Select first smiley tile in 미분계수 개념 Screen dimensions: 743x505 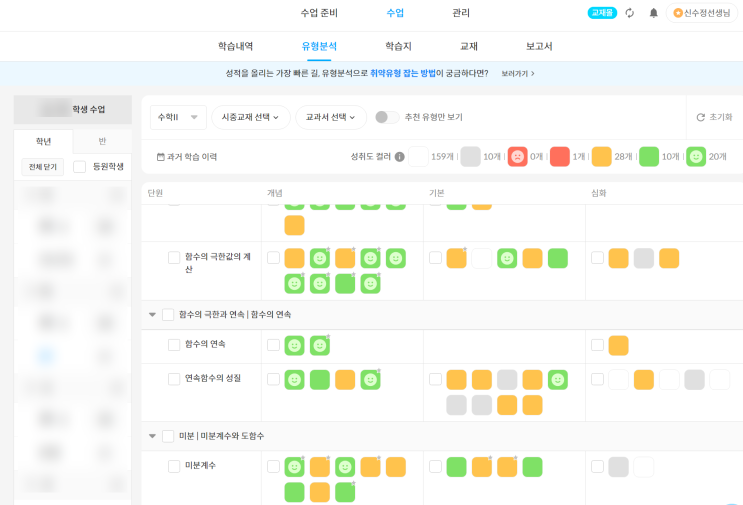click(x=294, y=467)
